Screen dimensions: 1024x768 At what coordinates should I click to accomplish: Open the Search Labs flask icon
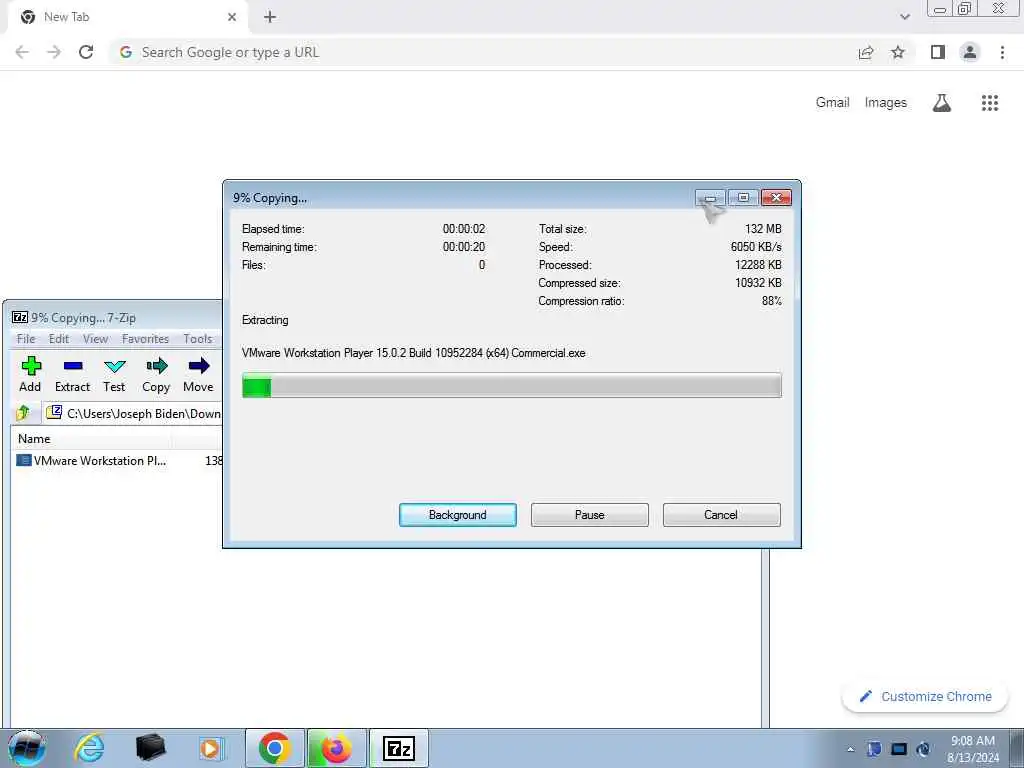click(x=942, y=103)
